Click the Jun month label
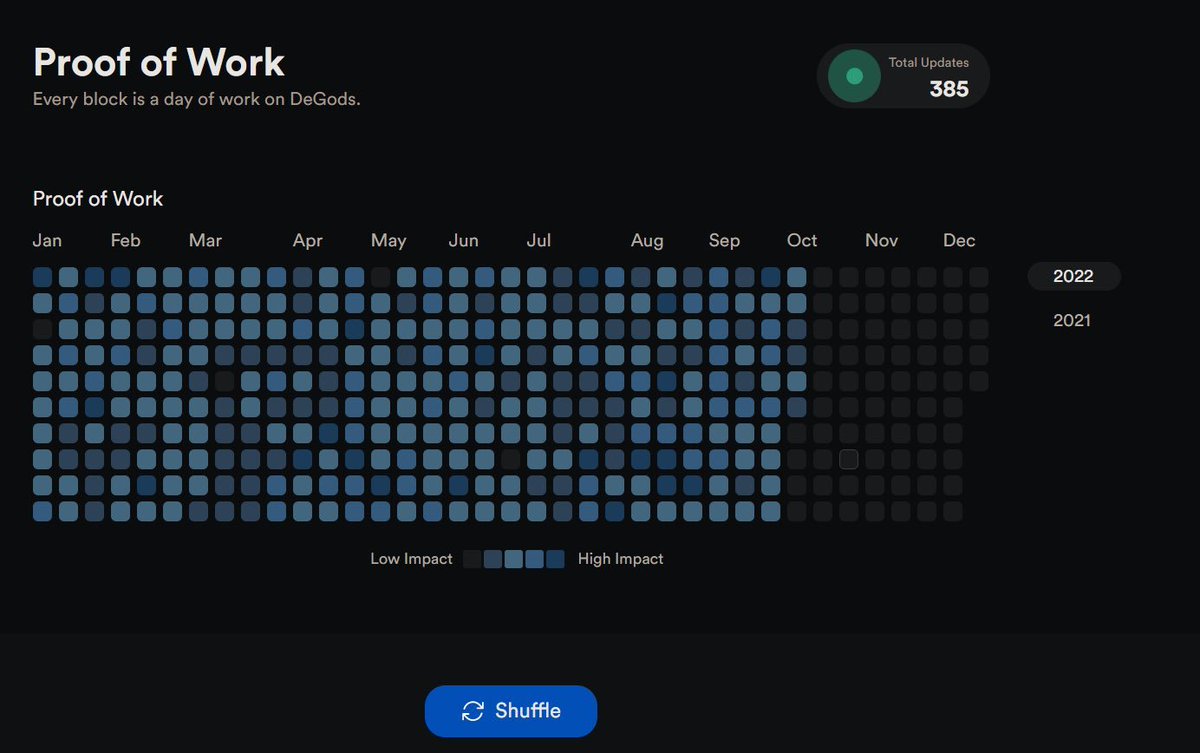Image resolution: width=1200 pixels, height=753 pixels. [463, 240]
